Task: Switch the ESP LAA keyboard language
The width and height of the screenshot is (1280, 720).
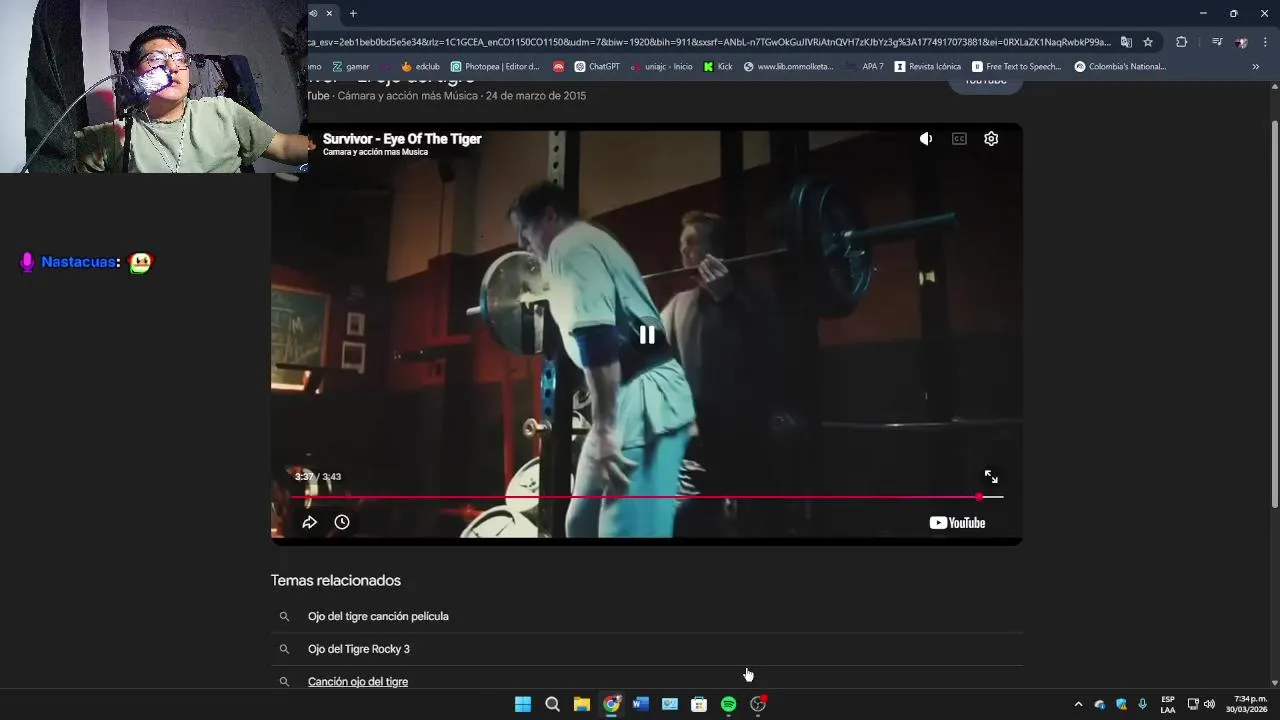Action: (x=1168, y=704)
